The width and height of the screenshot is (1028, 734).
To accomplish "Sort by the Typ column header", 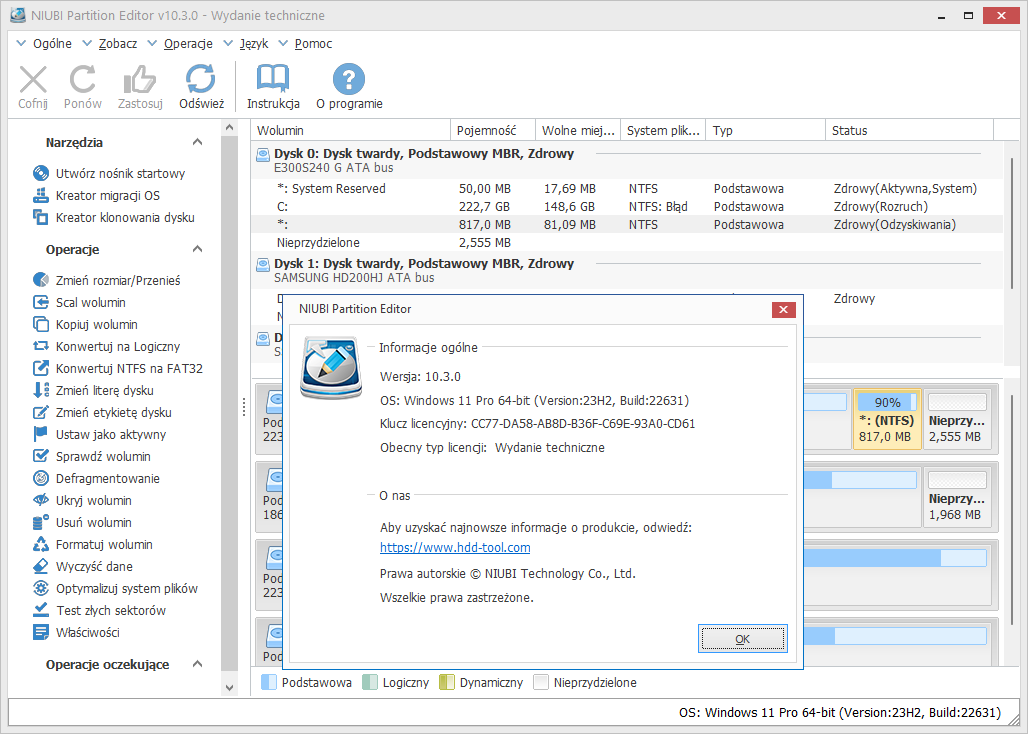I will point(766,130).
